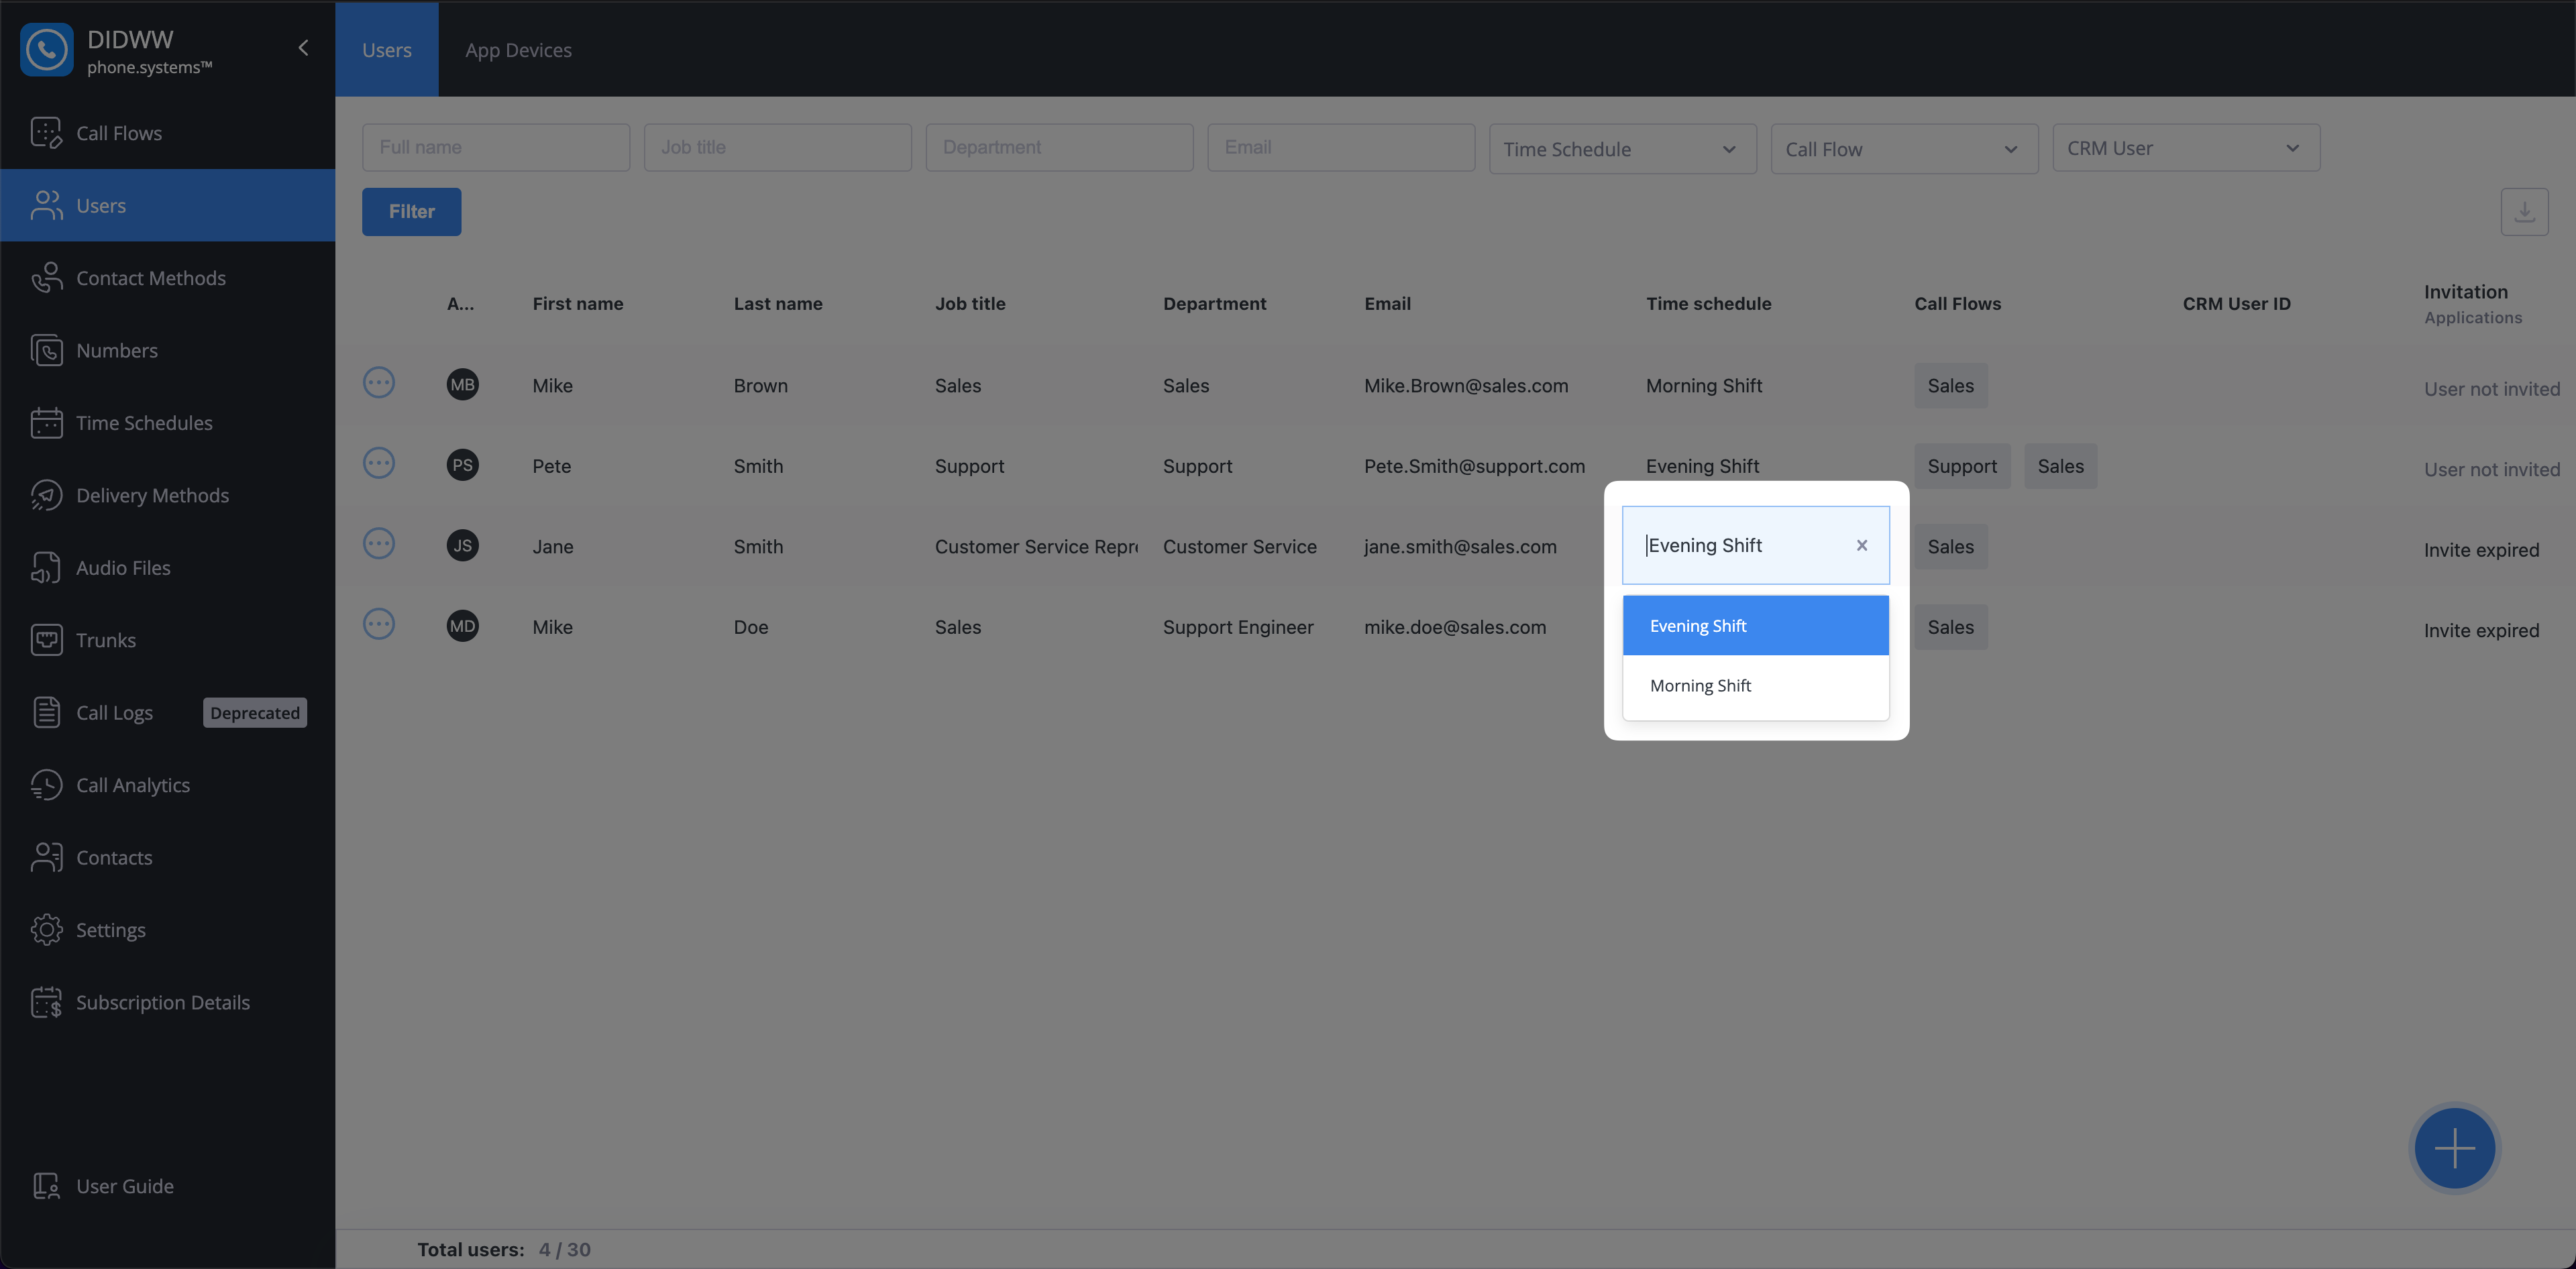Image resolution: width=2576 pixels, height=1269 pixels.
Task: Click Evening Shift cell for Pete Smith
Action: coord(1702,466)
